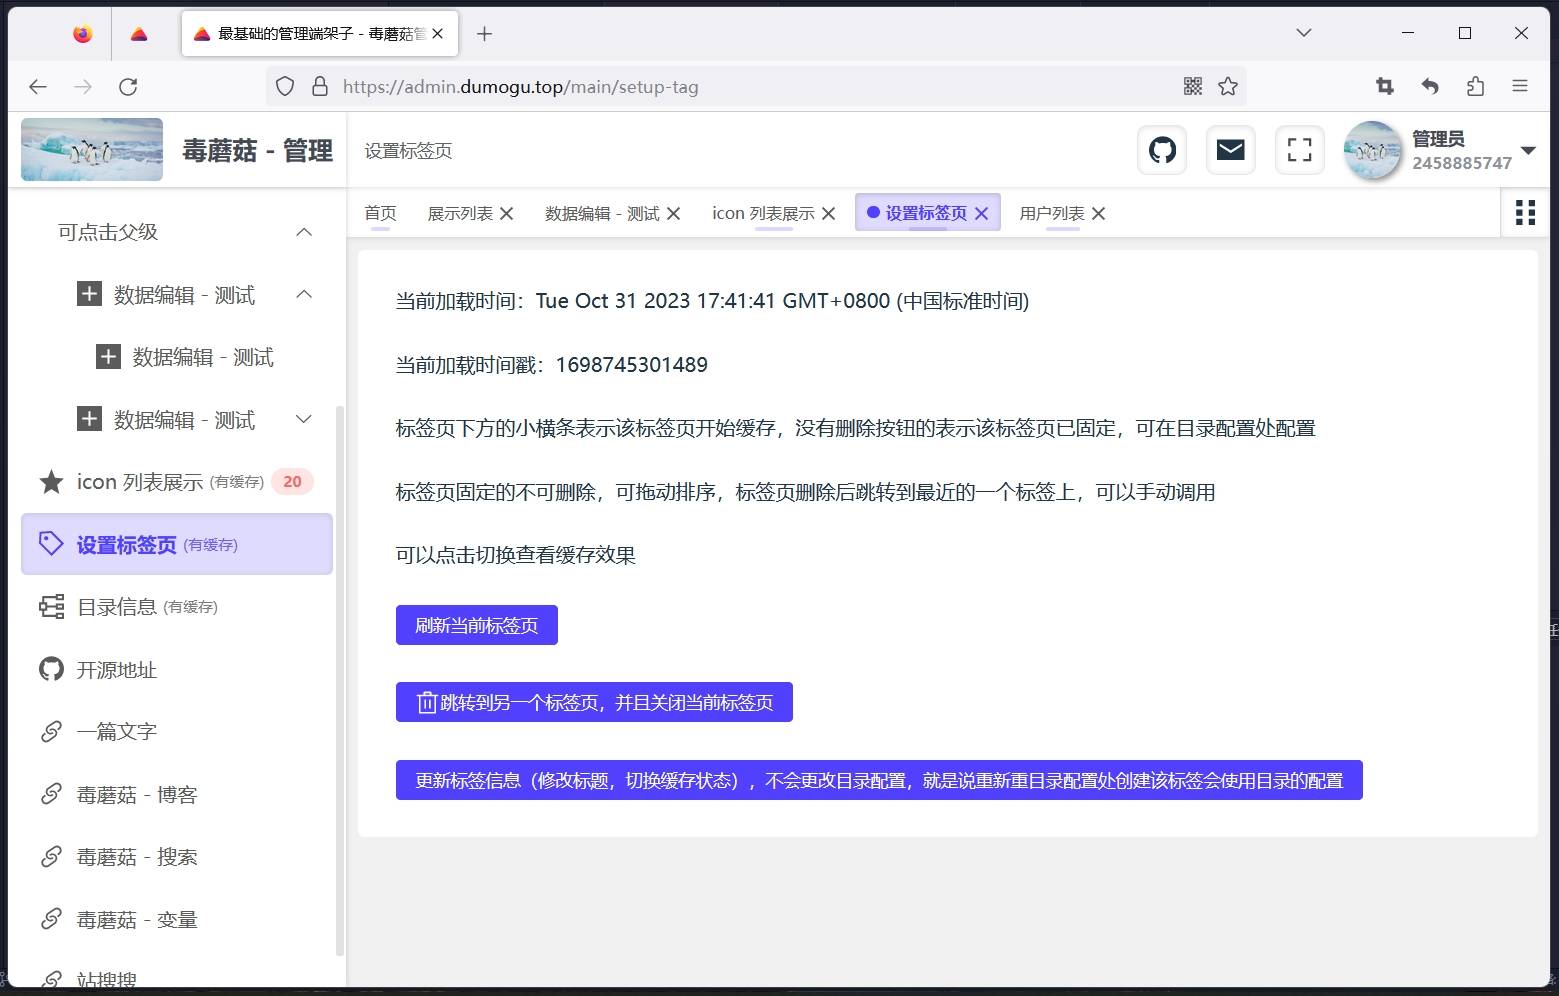The width and height of the screenshot is (1559, 996).
Task: Expand the plus box beside 数据编辑 - 测试
Action: (x=88, y=294)
